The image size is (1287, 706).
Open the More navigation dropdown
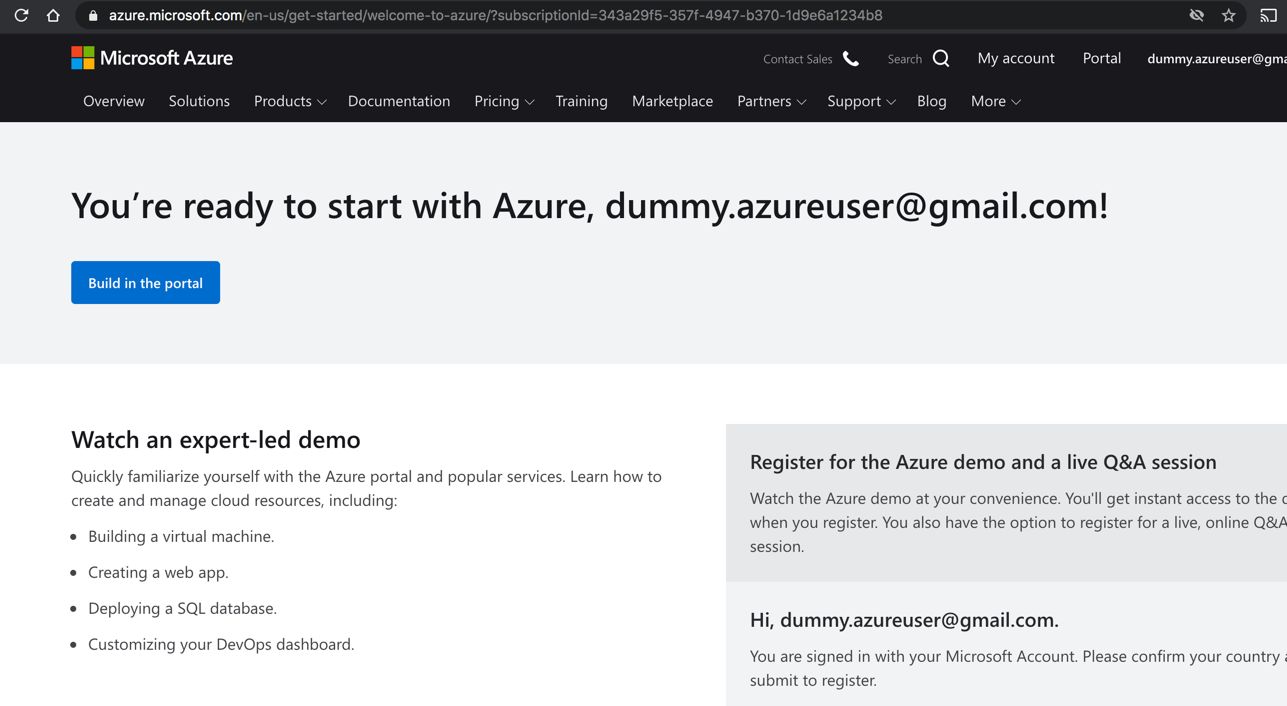(x=995, y=101)
